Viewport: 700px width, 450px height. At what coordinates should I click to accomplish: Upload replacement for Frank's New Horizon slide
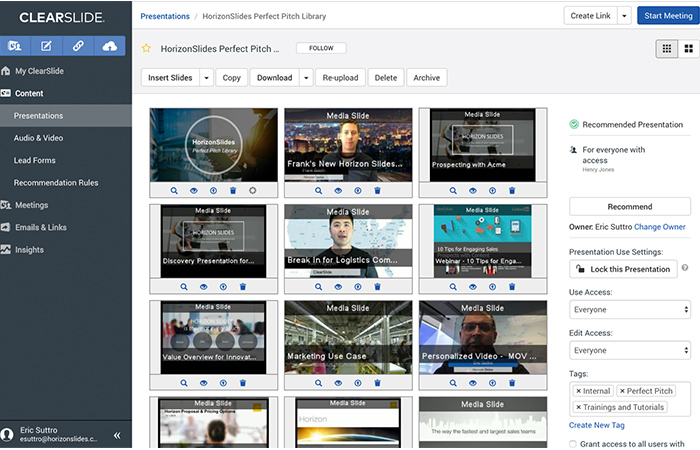coord(358,191)
